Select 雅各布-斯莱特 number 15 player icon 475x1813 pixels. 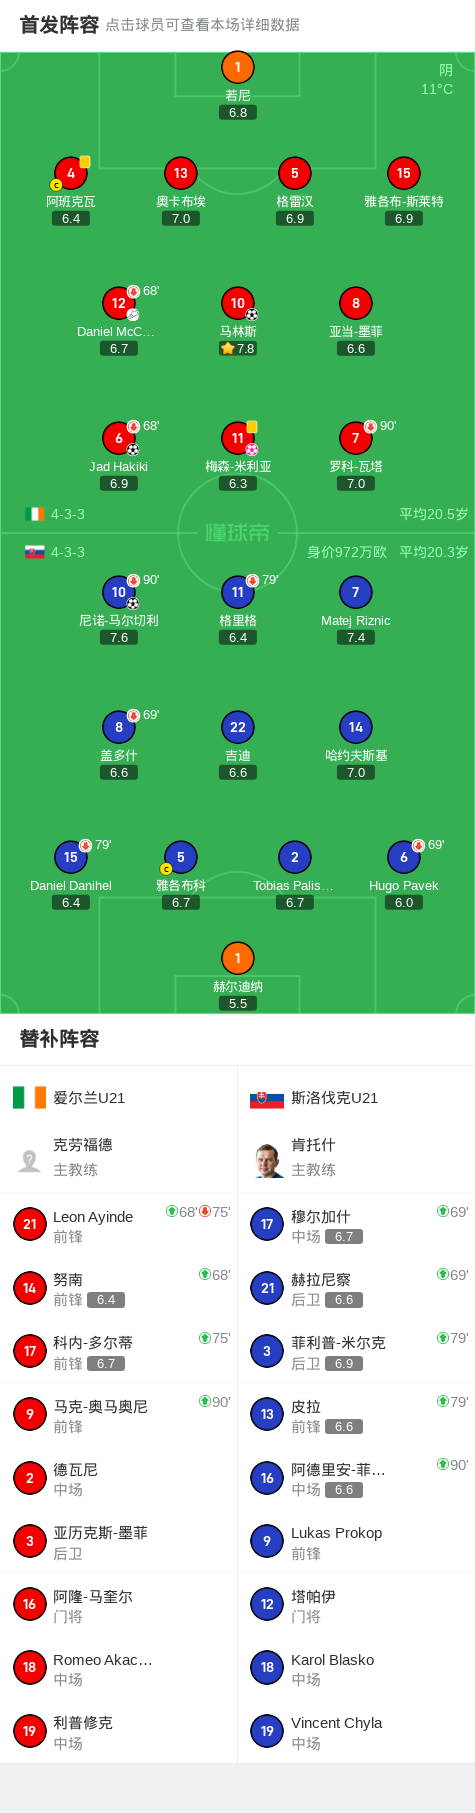403,173
